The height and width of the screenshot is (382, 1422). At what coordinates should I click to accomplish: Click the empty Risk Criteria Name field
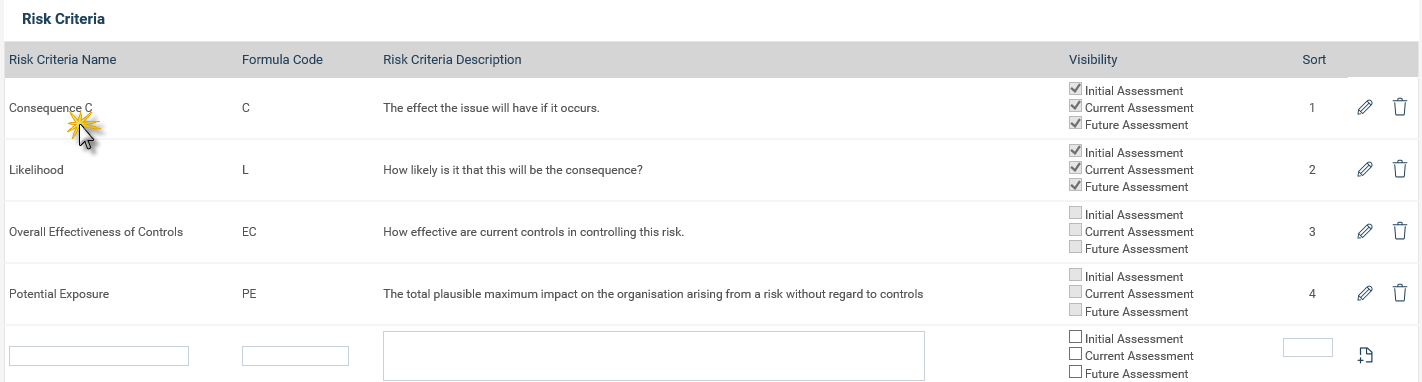99,356
